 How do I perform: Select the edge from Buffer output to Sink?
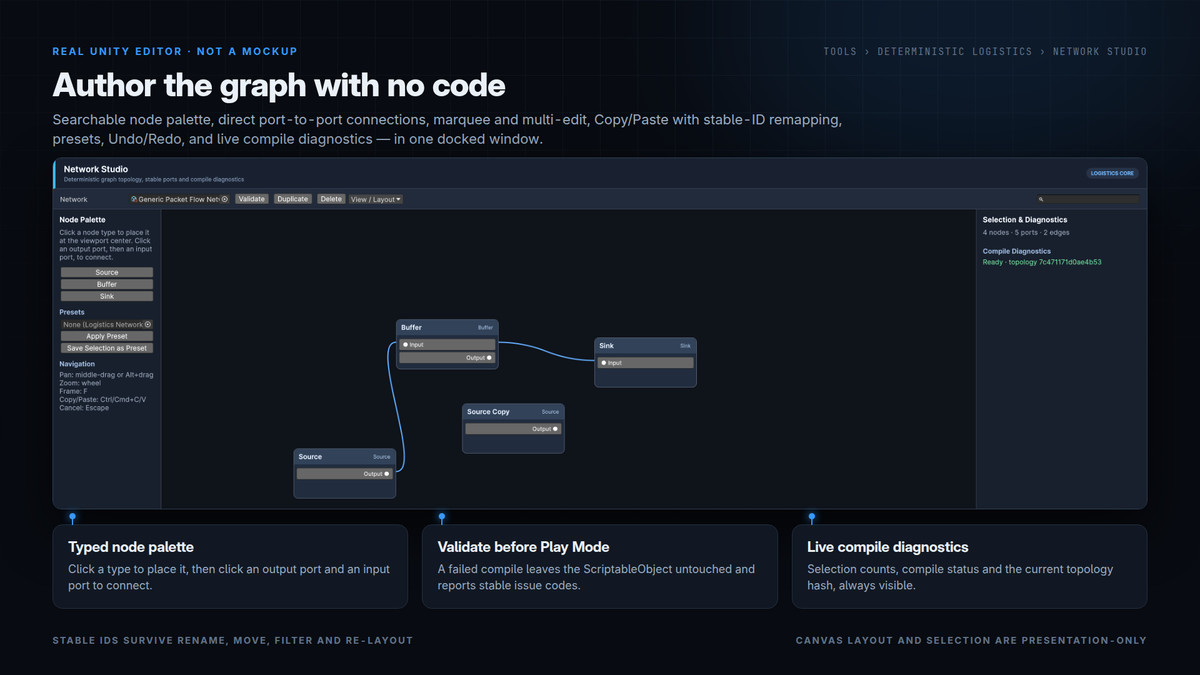[546, 349]
